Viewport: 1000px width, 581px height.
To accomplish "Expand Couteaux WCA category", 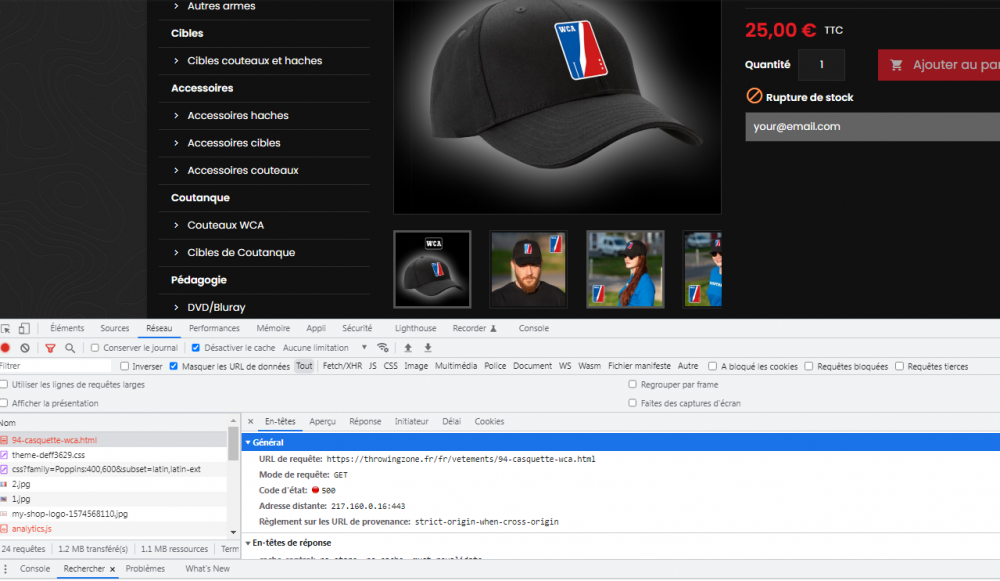I will click(176, 225).
